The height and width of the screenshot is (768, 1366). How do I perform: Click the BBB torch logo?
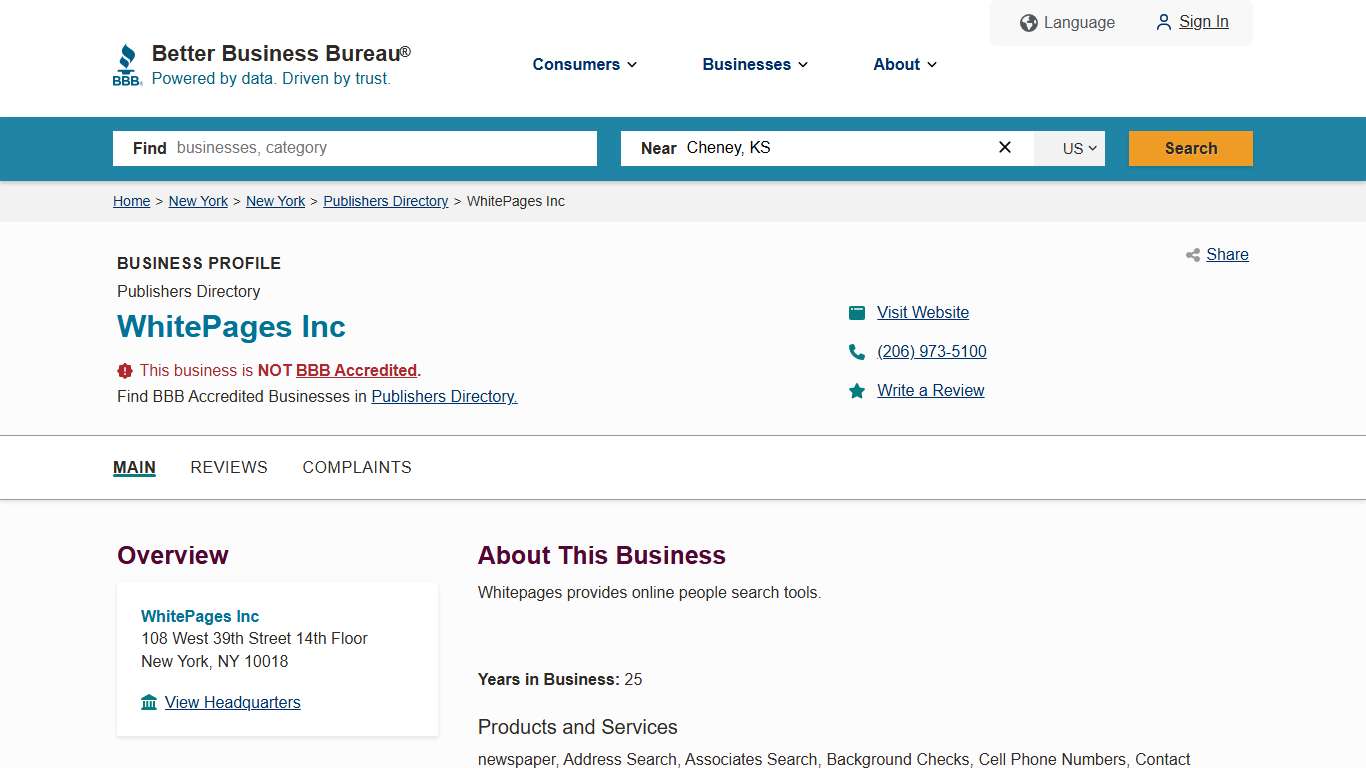tap(127, 63)
